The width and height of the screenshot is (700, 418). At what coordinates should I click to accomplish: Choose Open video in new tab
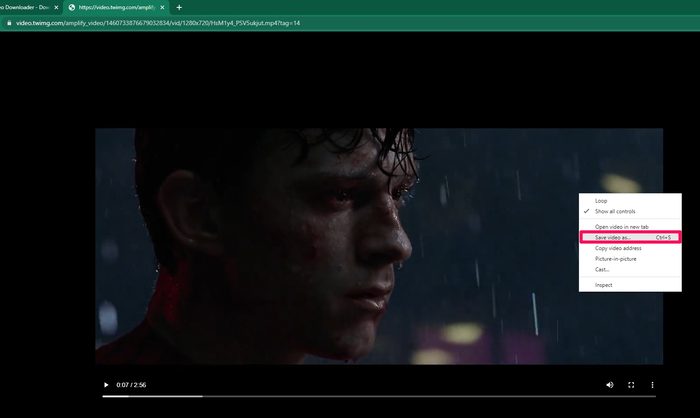(630, 227)
